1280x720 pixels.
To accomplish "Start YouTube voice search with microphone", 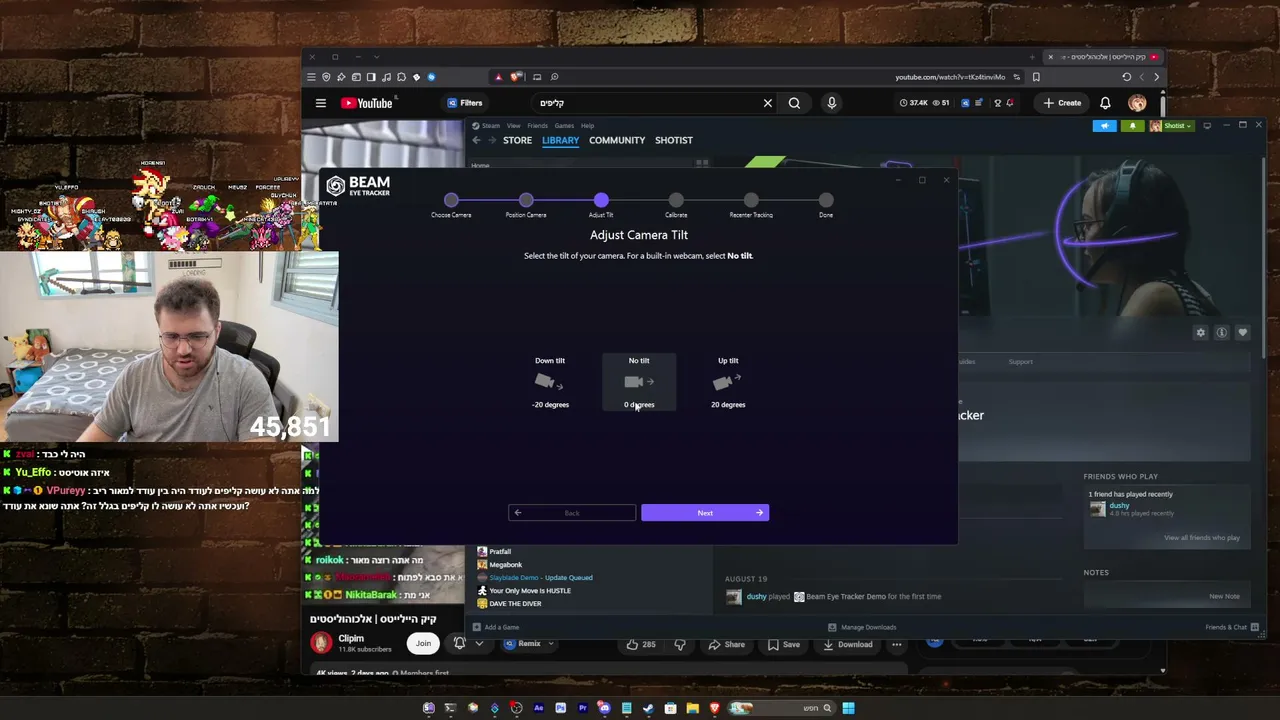I will point(831,103).
